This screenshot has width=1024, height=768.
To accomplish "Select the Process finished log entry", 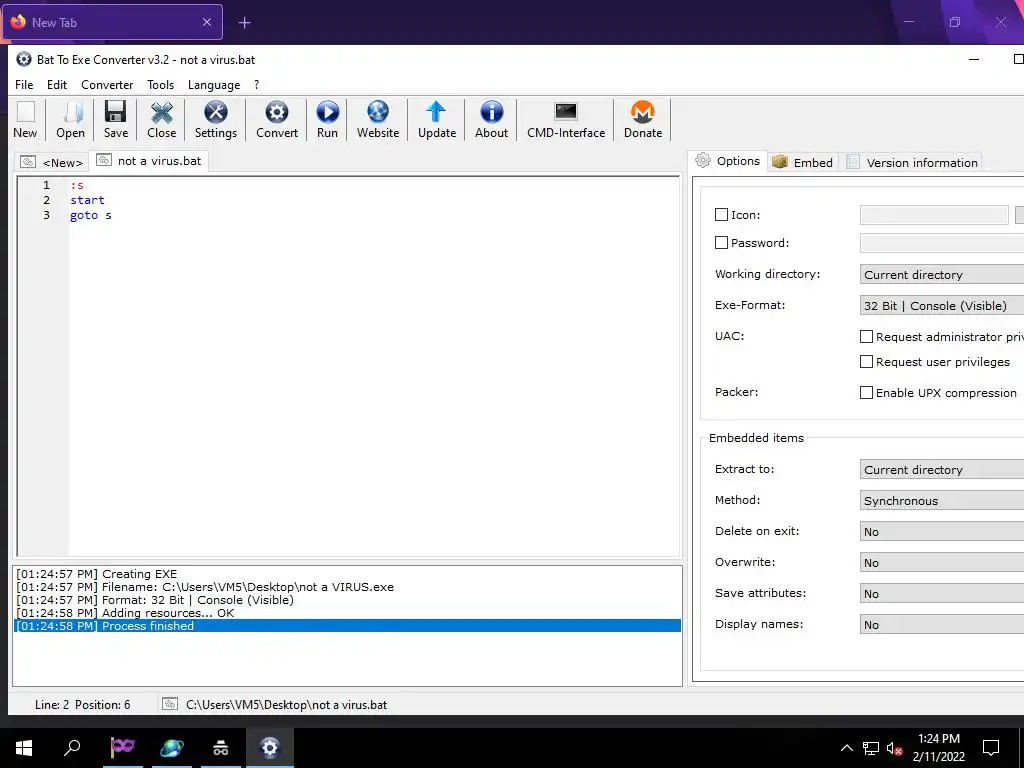I will (x=347, y=626).
